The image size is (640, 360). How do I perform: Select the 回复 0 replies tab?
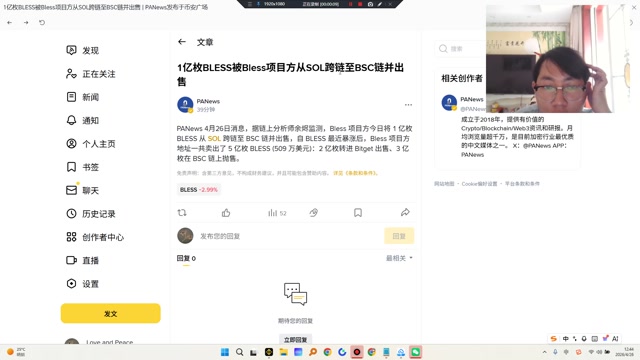186,258
